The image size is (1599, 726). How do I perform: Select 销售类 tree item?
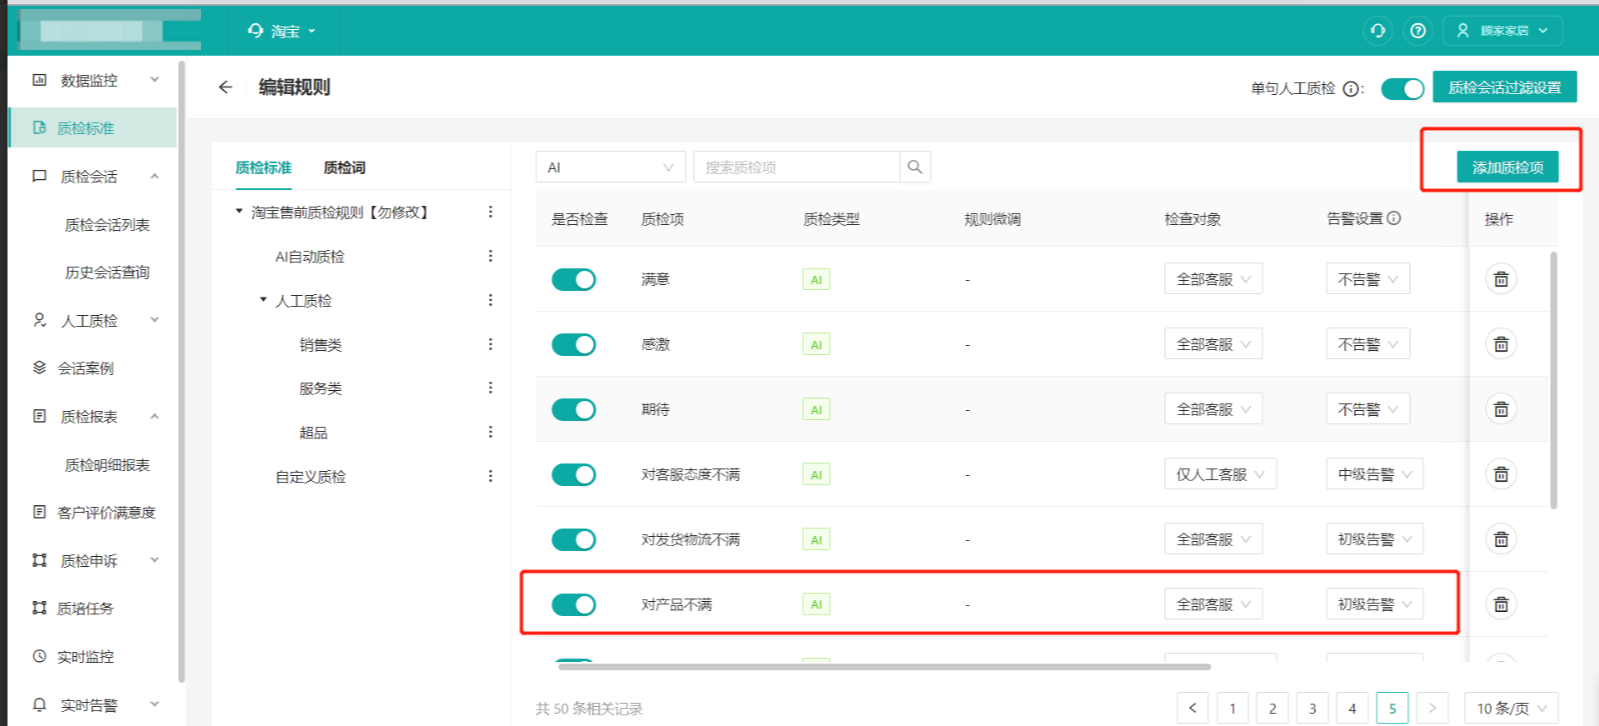coord(320,345)
